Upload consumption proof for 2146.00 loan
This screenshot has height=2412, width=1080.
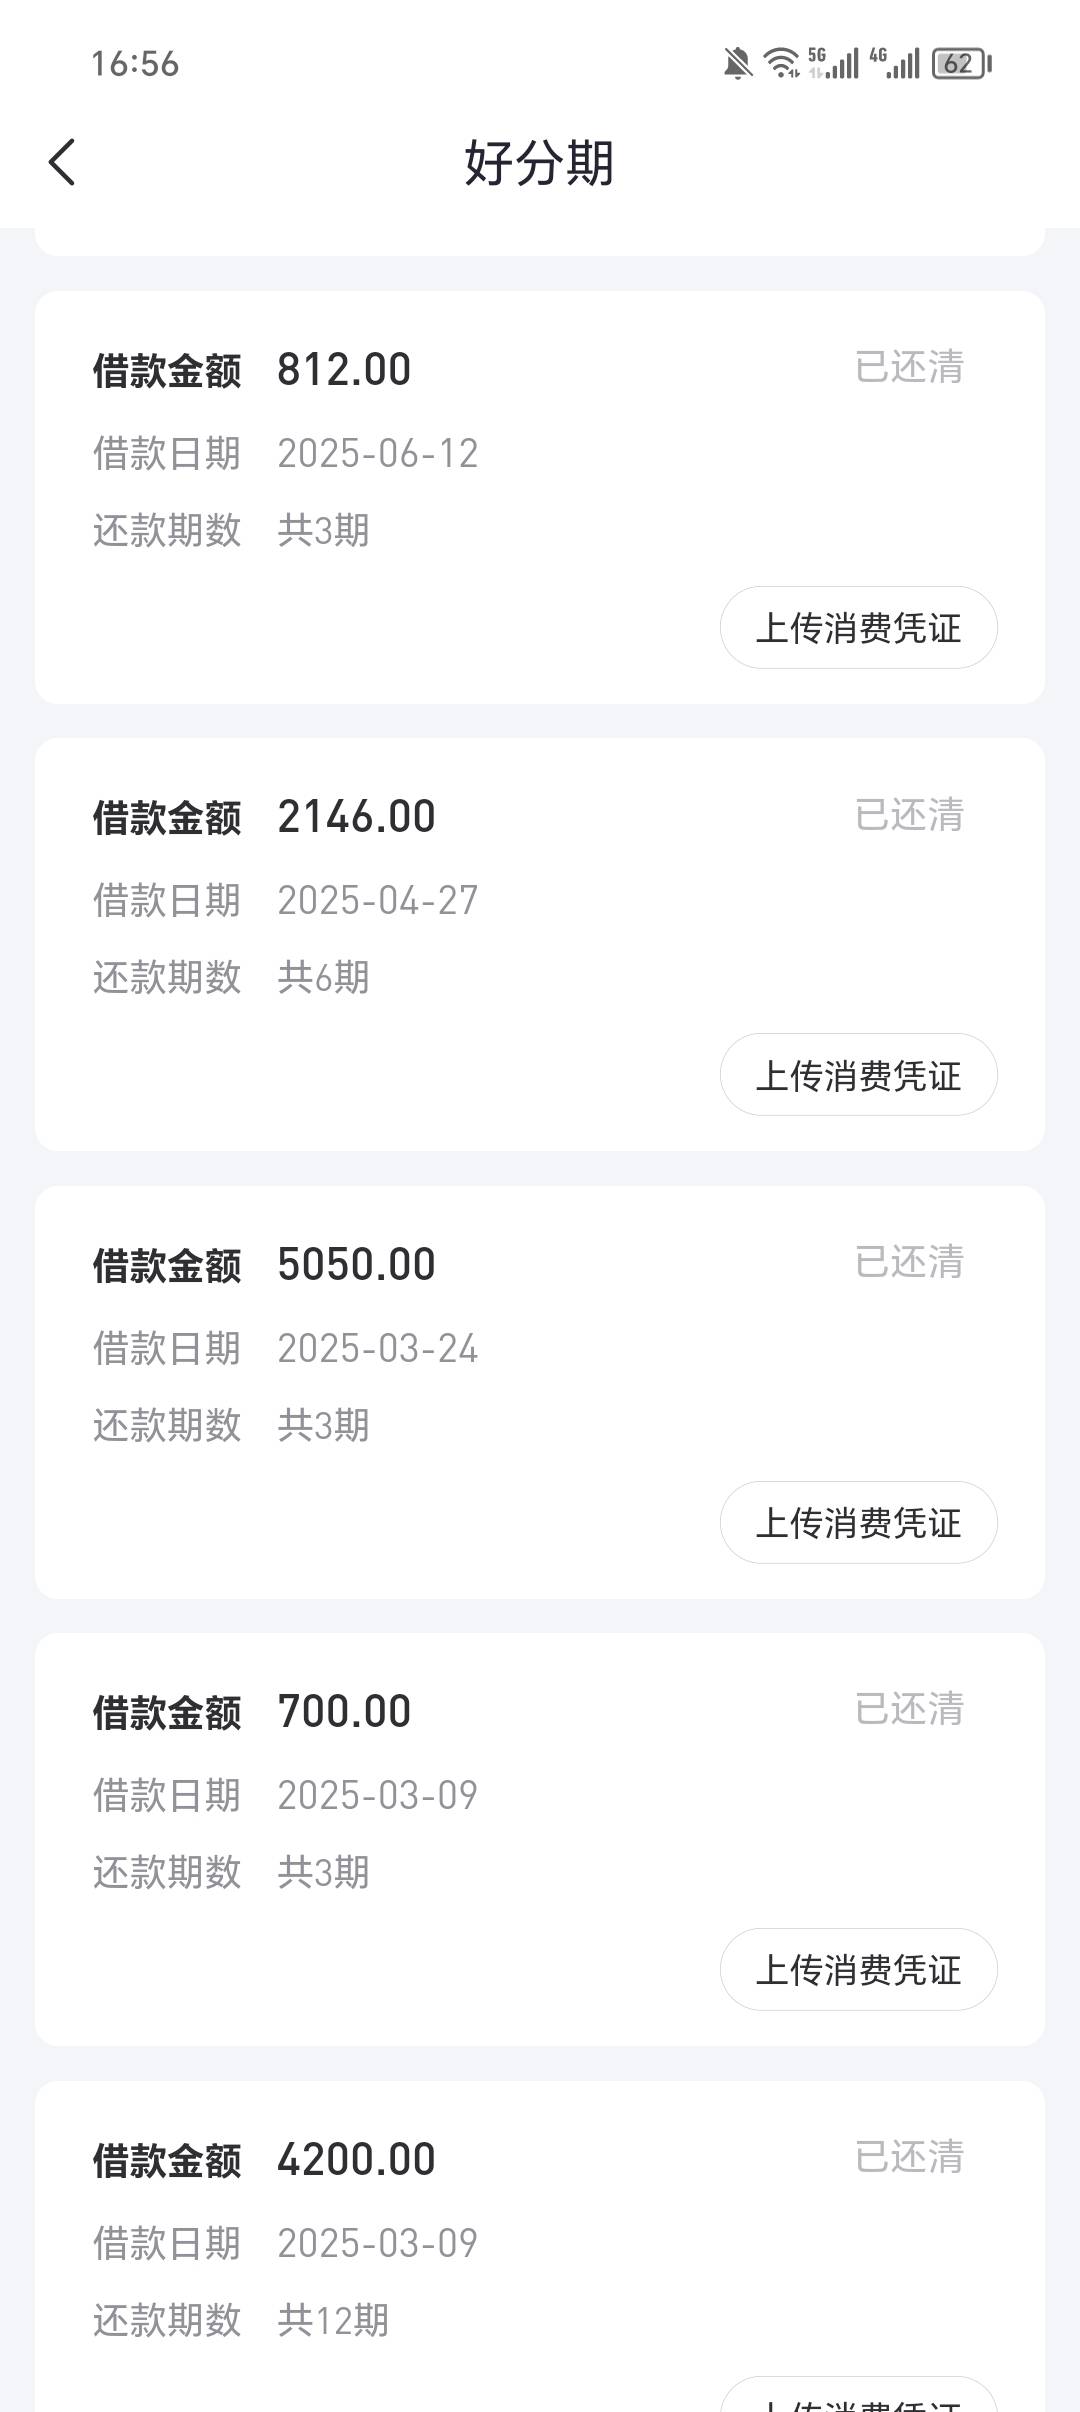[x=858, y=1075]
